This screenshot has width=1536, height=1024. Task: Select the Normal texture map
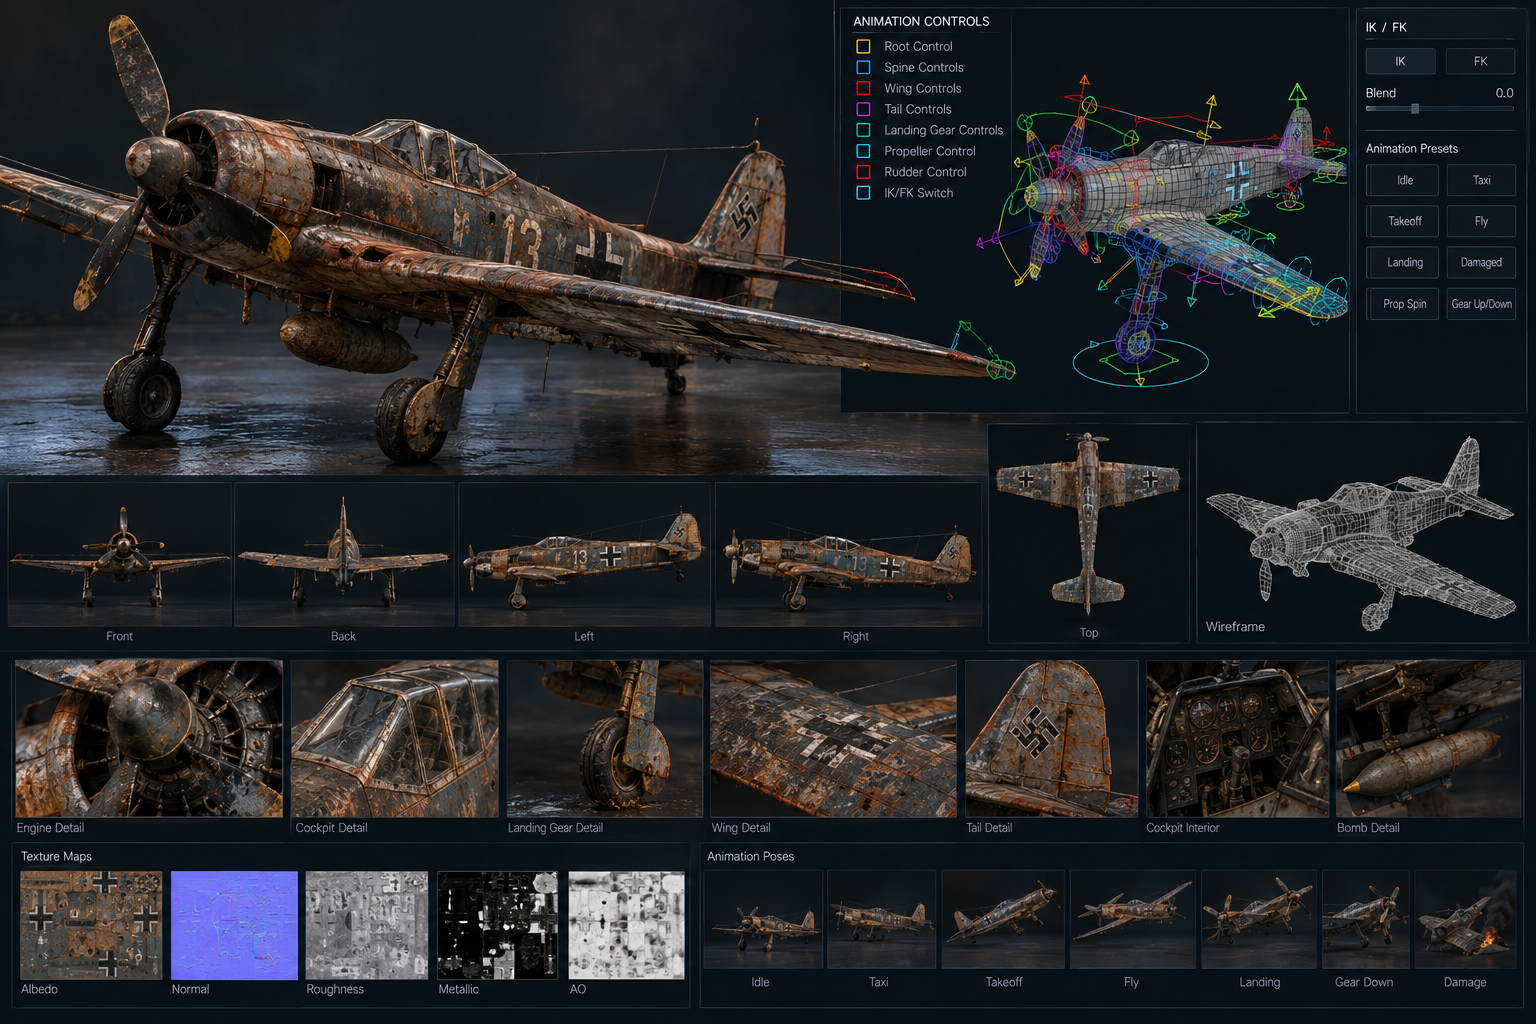235,925
